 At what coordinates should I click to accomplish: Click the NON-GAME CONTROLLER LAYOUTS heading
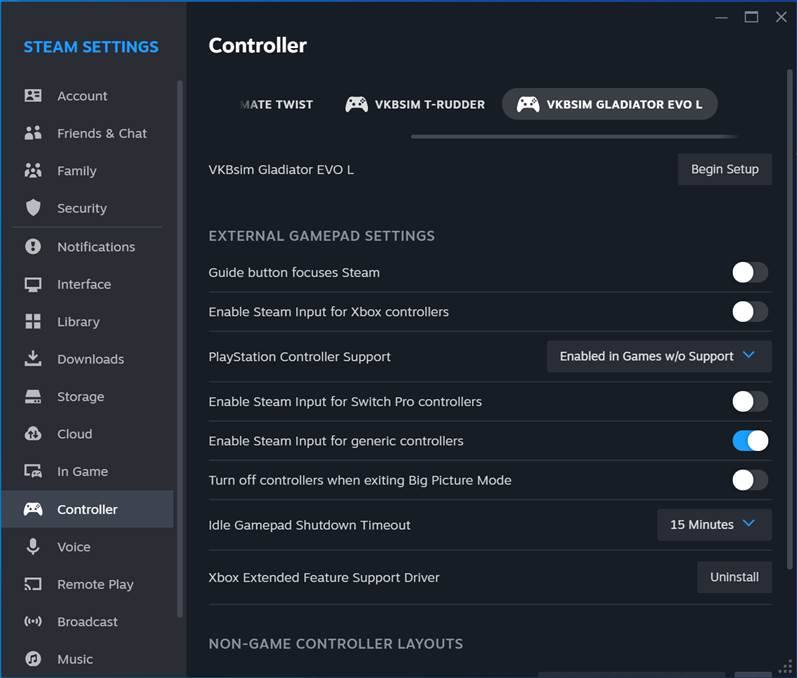[335, 643]
